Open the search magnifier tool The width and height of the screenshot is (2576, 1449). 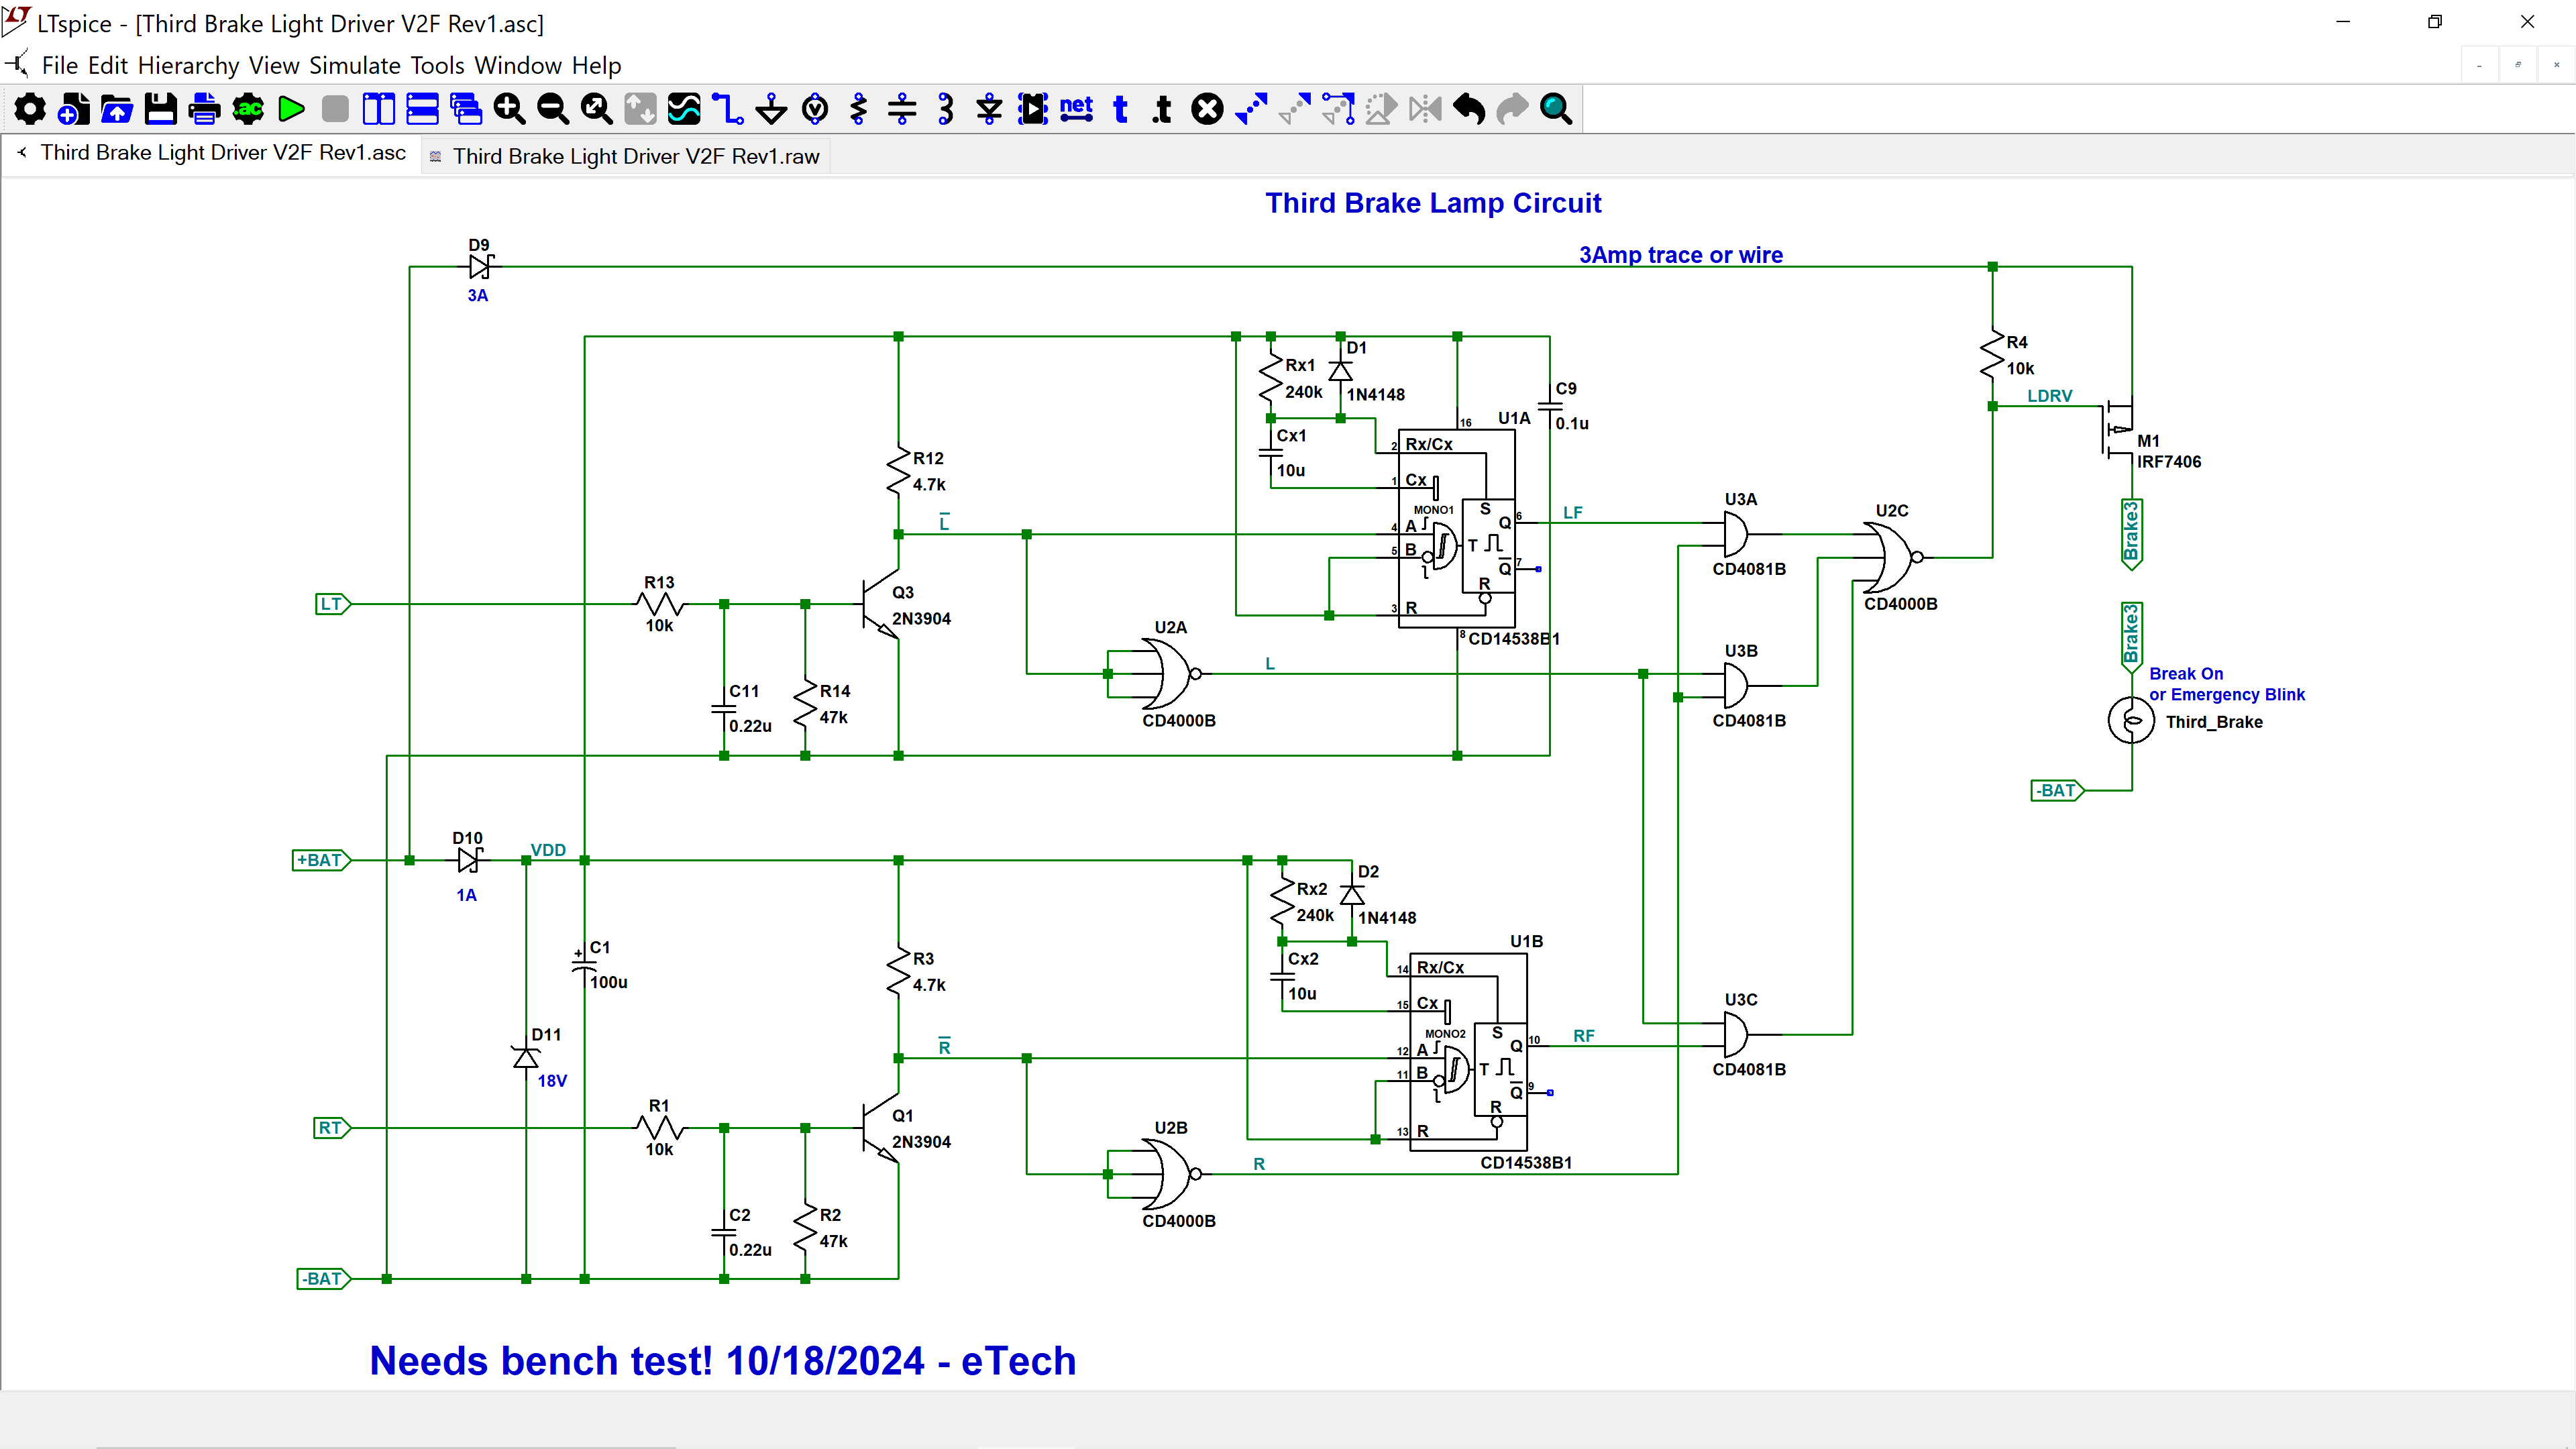pyautogui.click(x=1556, y=109)
